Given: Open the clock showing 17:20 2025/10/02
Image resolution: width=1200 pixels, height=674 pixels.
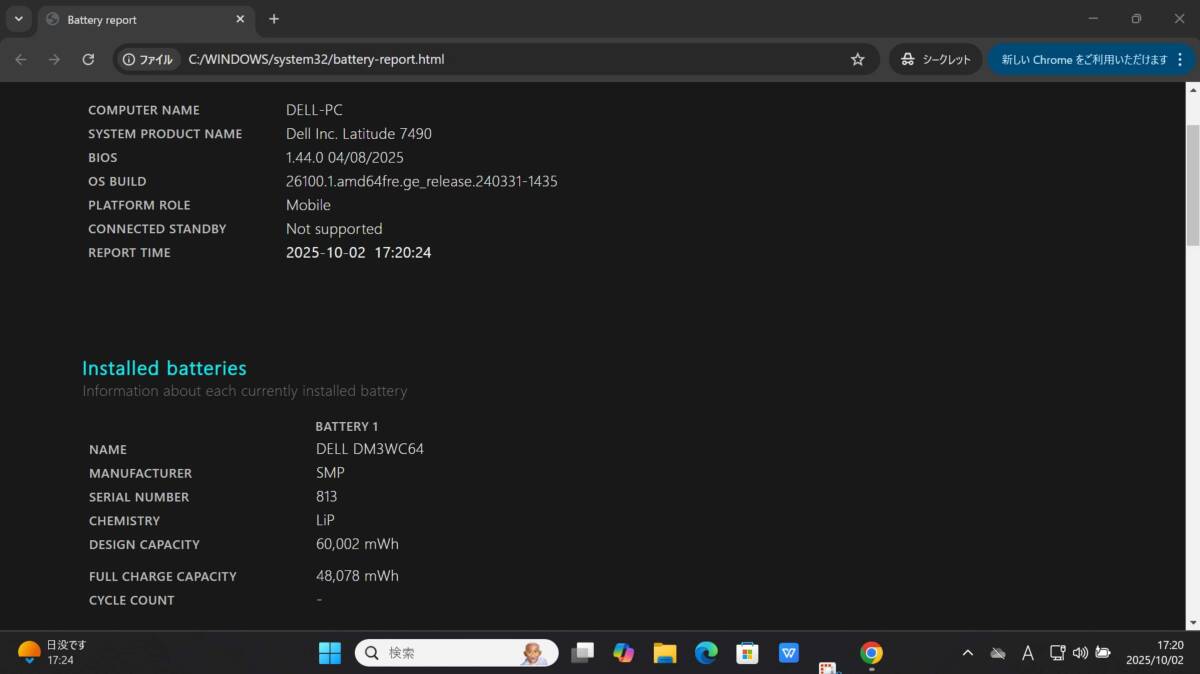Looking at the screenshot, I should [1155, 653].
